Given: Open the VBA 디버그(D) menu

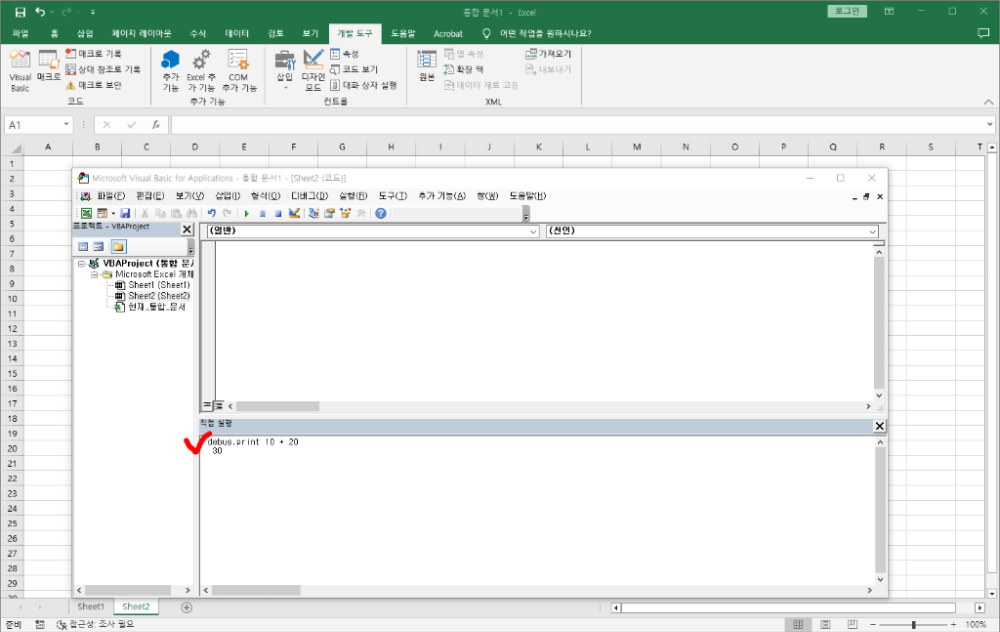Looking at the screenshot, I should point(309,196).
